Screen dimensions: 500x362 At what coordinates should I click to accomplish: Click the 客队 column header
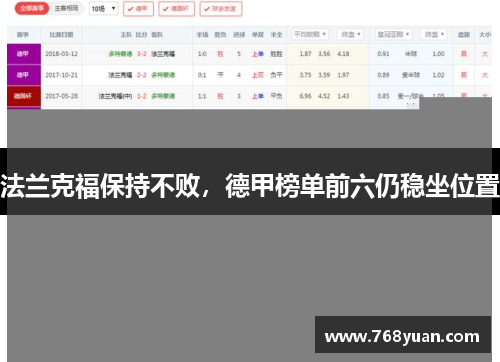point(157,35)
